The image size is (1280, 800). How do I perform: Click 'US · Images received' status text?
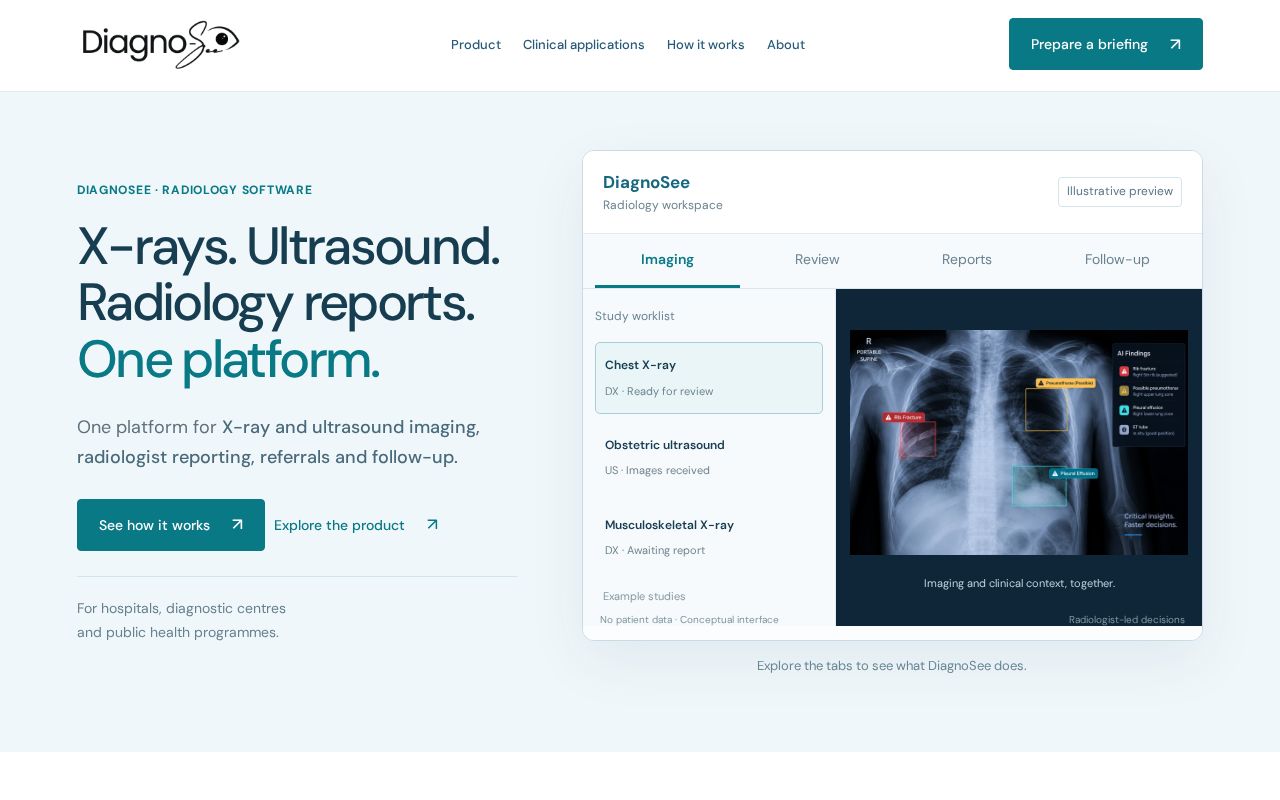657,471
